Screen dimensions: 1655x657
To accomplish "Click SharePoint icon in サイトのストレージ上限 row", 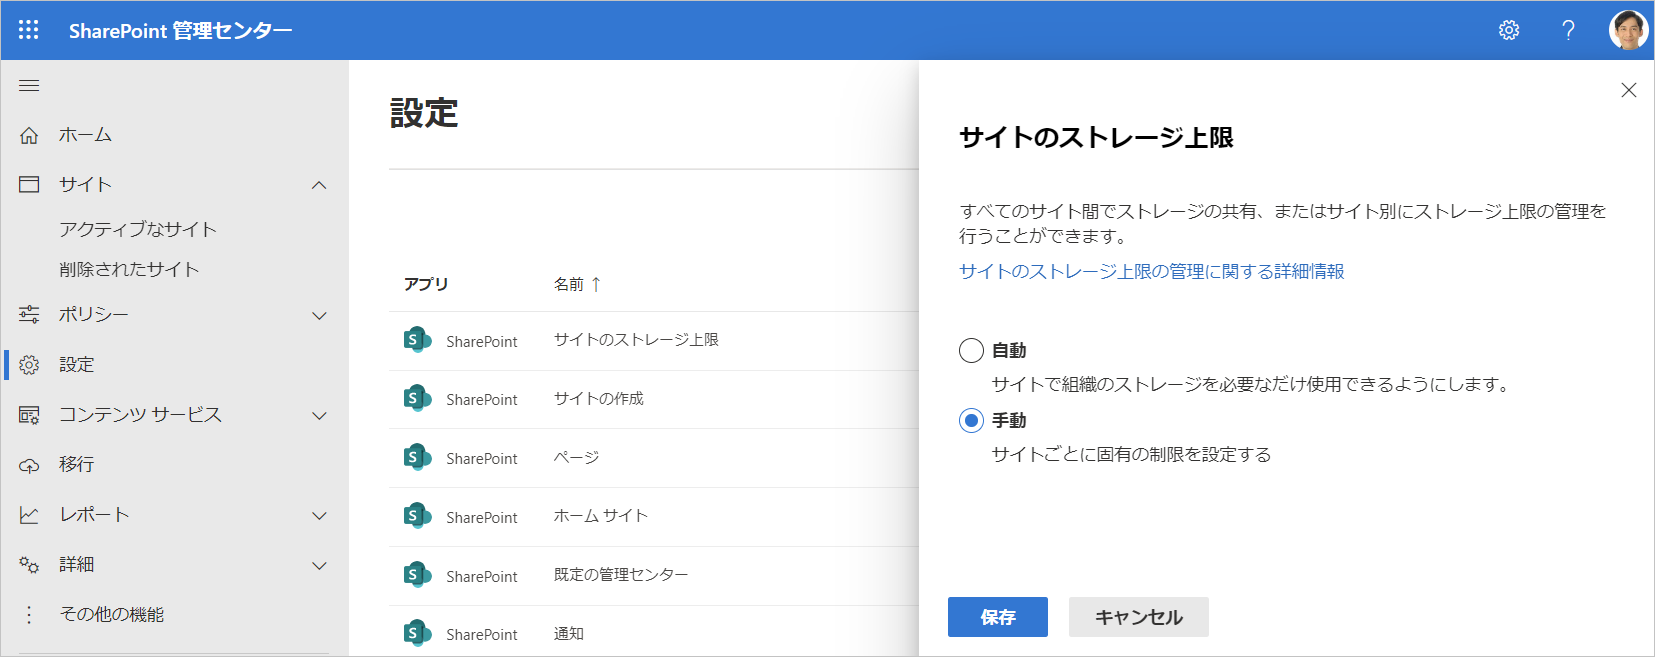I will [x=417, y=340].
